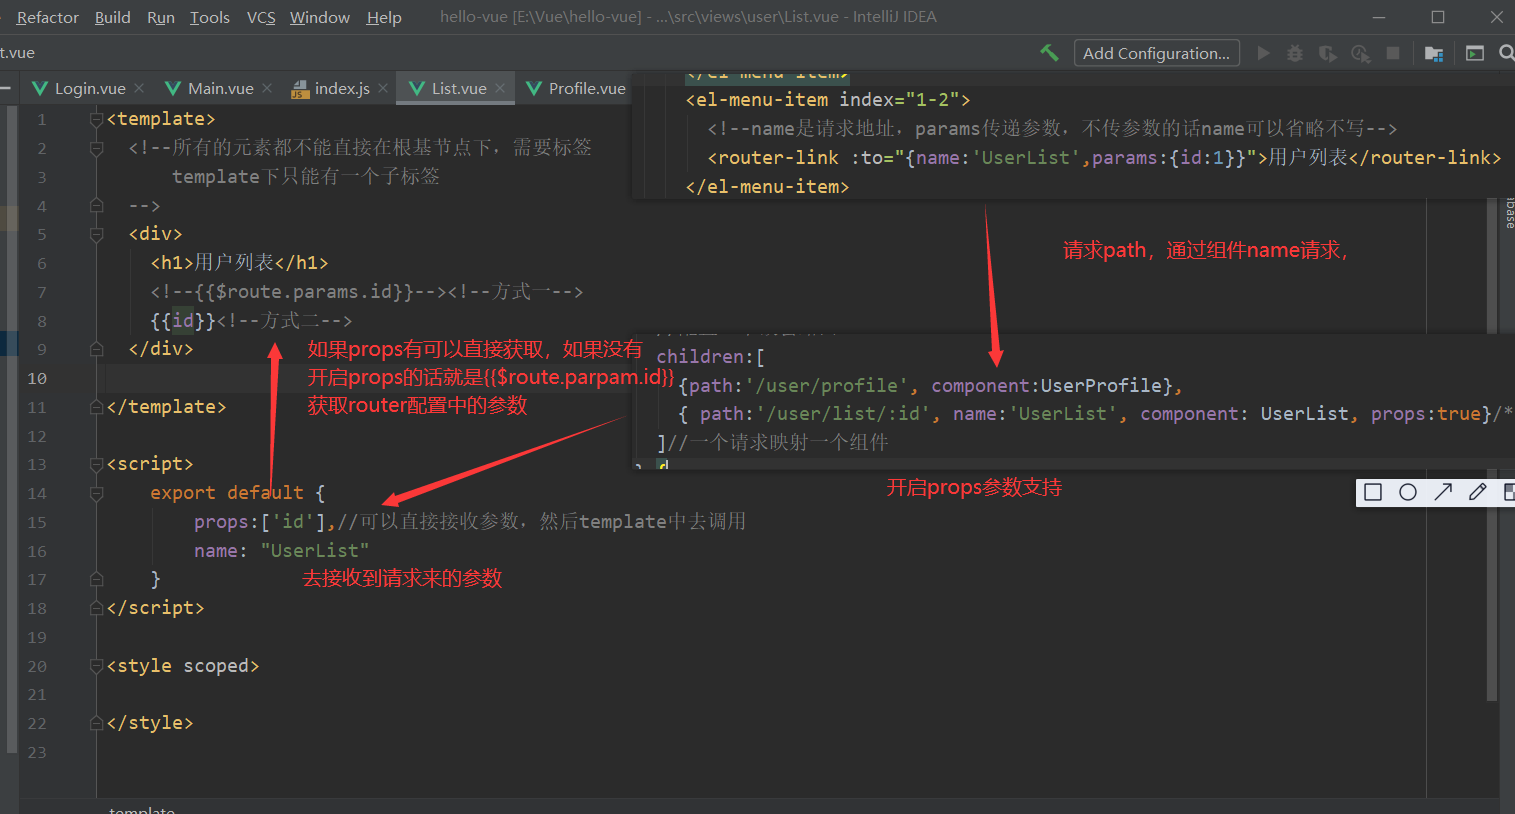Viewport: 1515px width, 814px height.
Task: Open the VCS menu
Action: [x=261, y=17]
